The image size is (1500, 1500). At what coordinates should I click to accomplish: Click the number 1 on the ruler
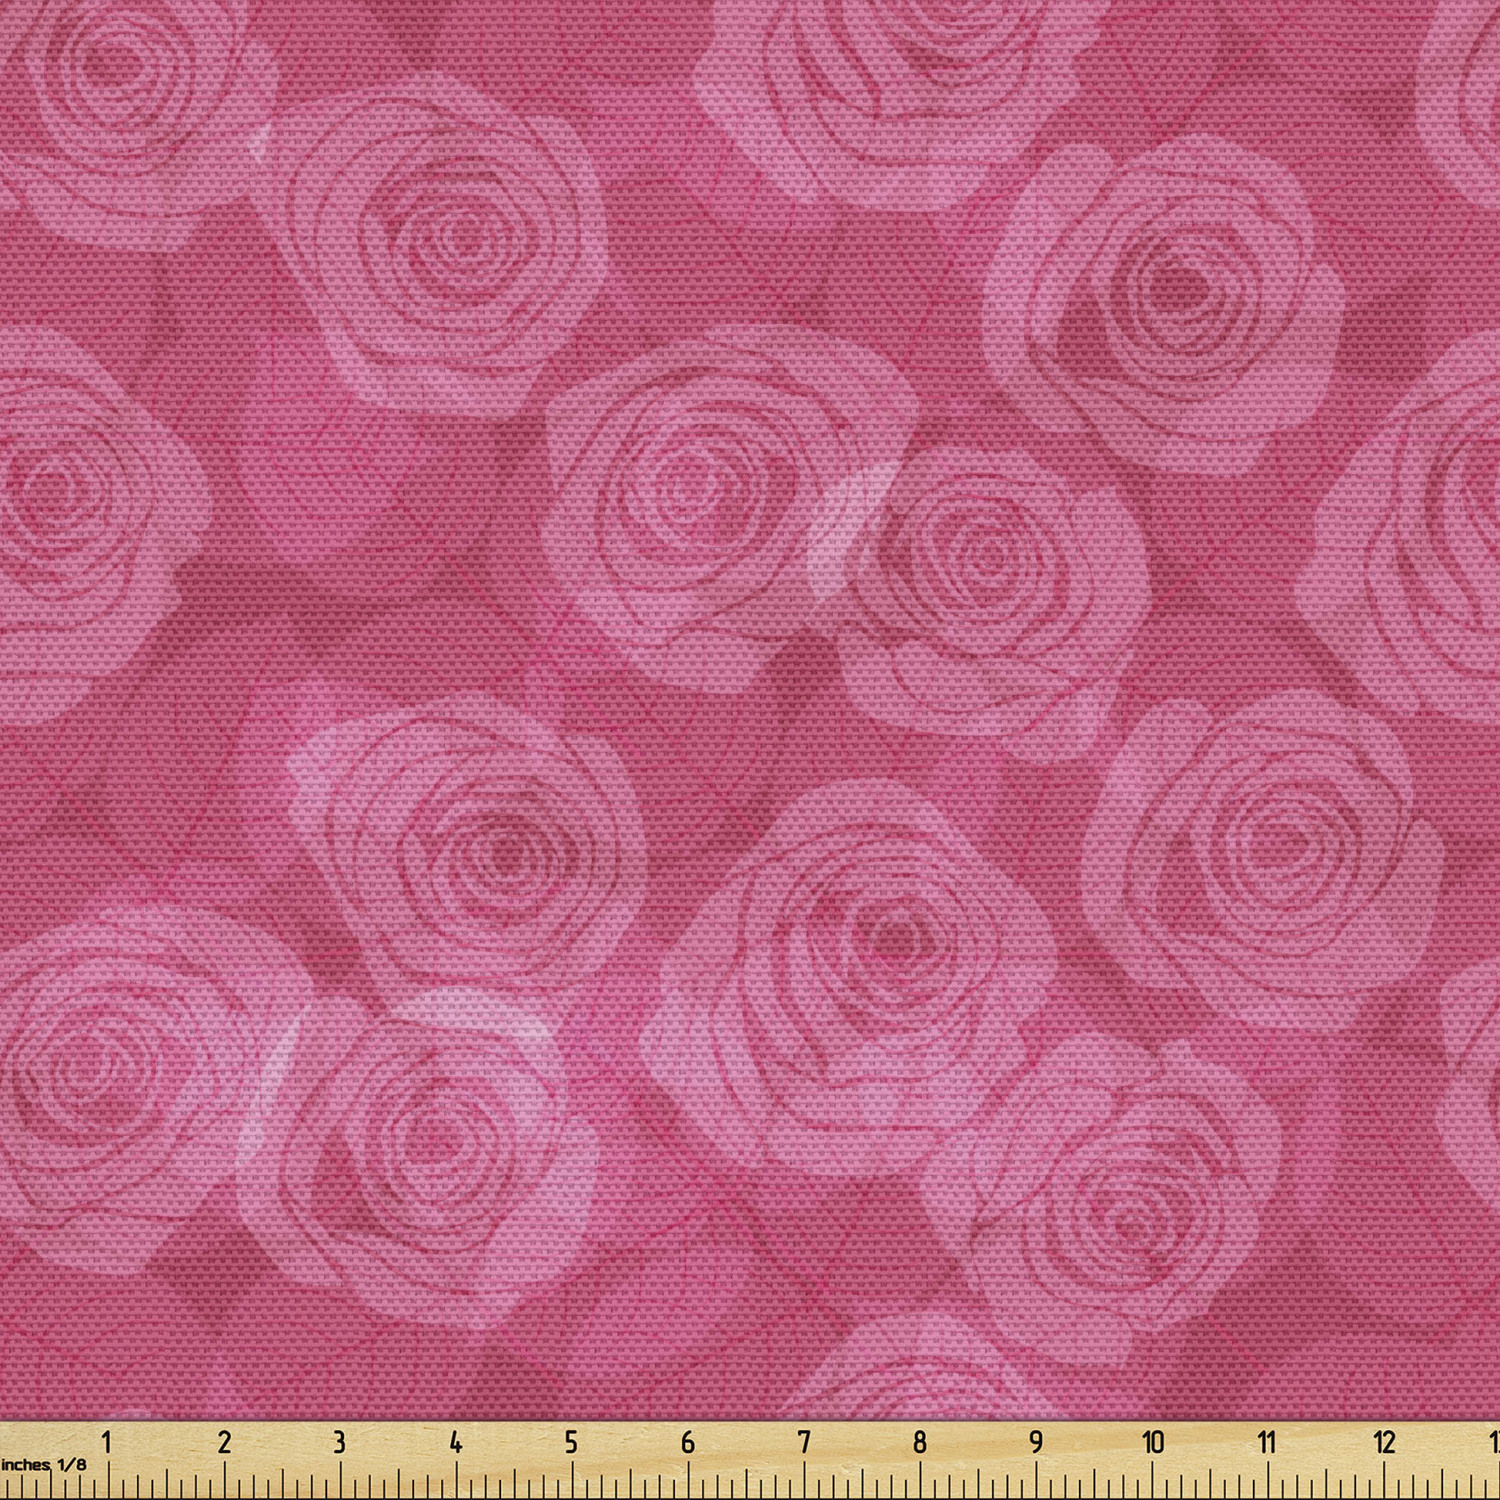point(107,1442)
